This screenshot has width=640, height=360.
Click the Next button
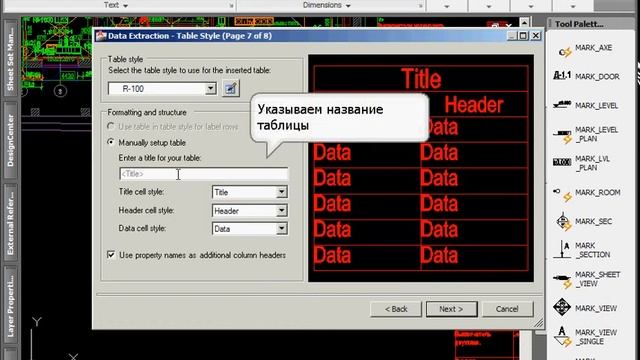click(x=451, y=309)
